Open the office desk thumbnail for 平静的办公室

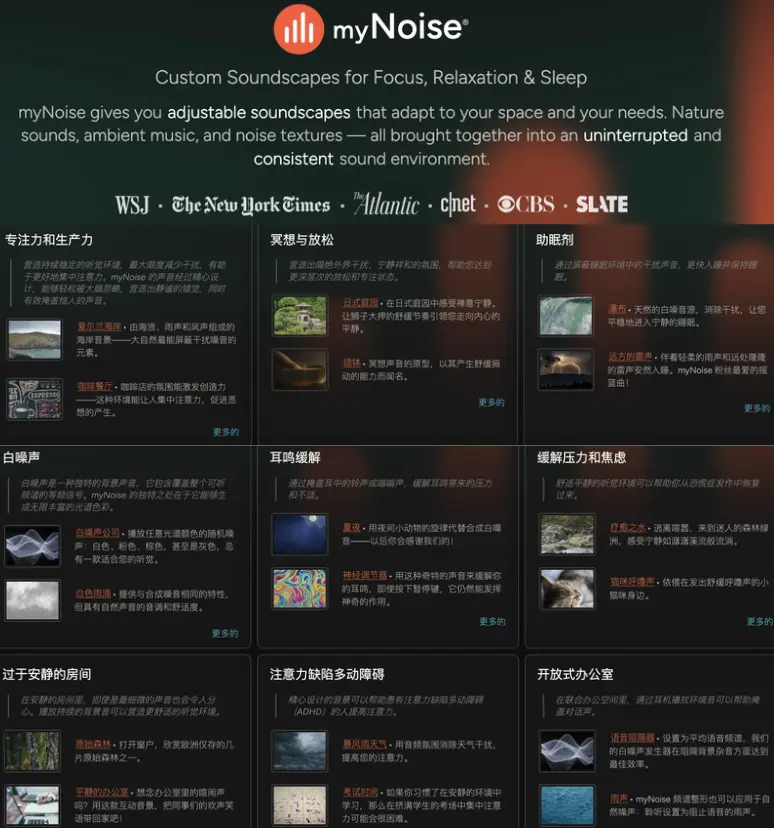pos(33,806)
